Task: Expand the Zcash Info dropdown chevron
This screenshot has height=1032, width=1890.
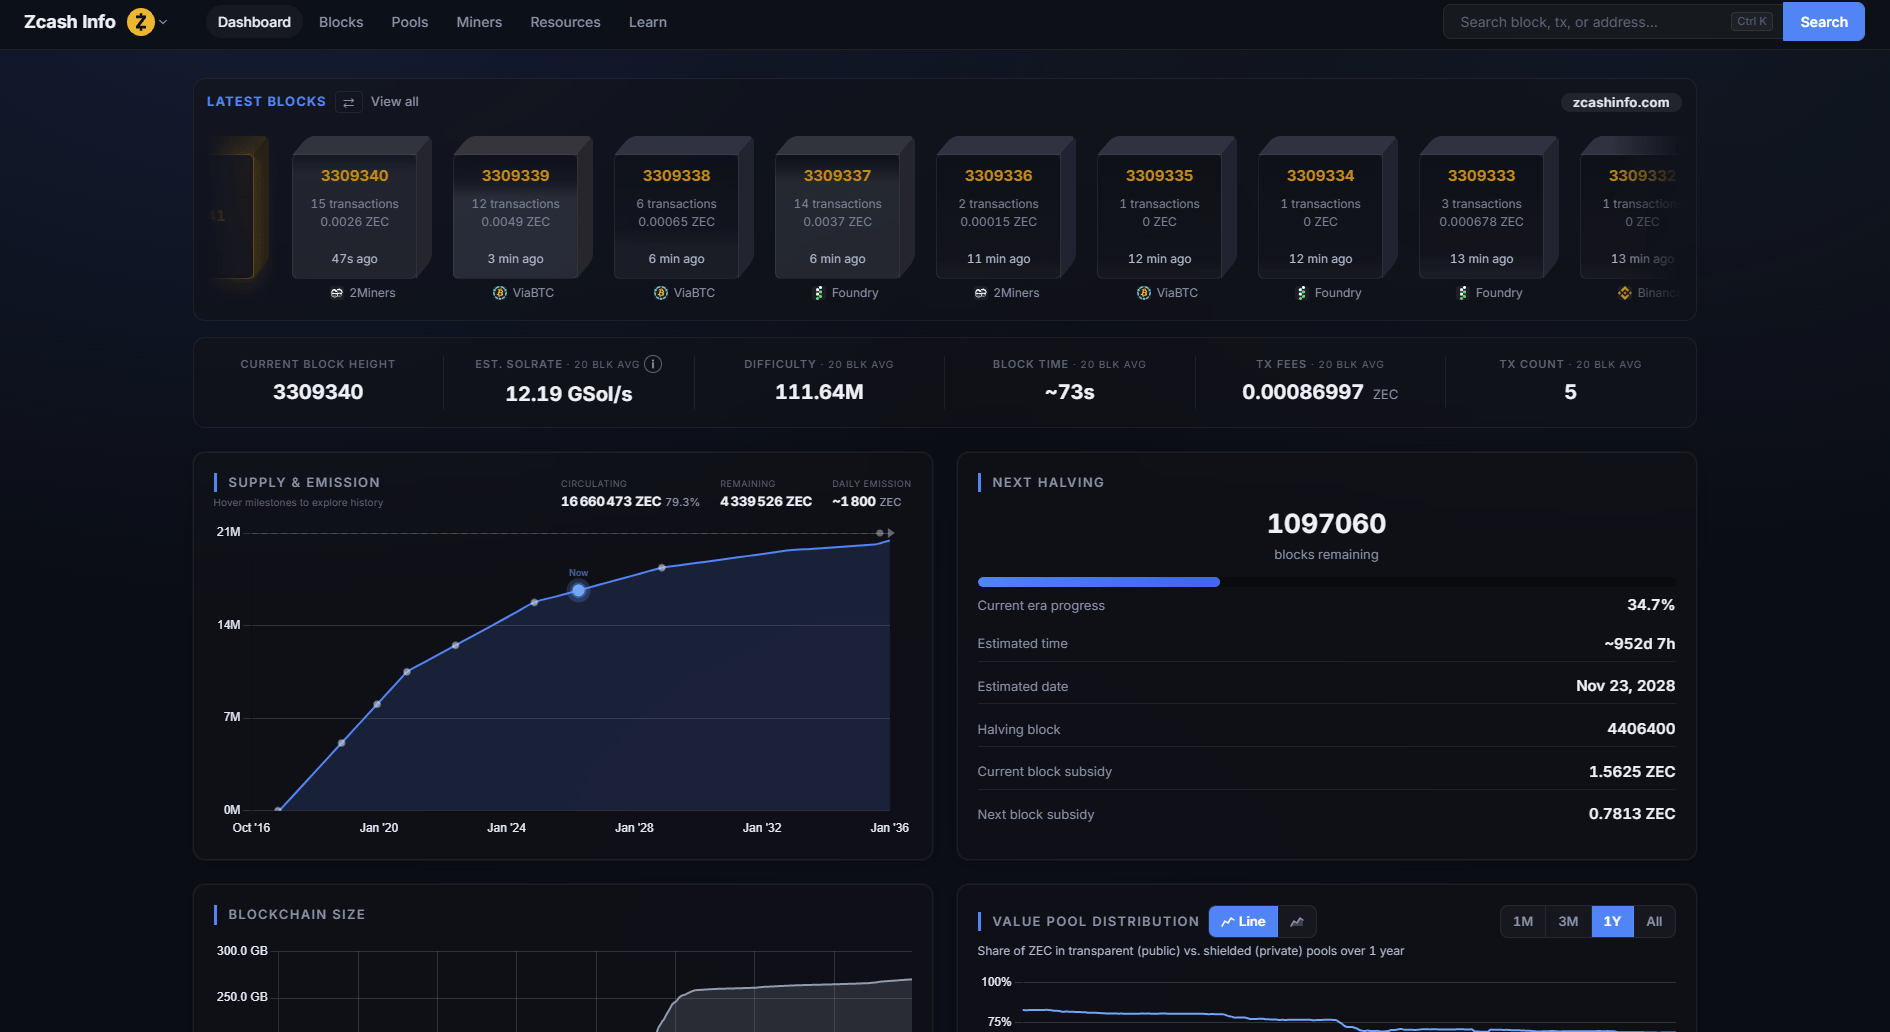Action: pos(163,21)
